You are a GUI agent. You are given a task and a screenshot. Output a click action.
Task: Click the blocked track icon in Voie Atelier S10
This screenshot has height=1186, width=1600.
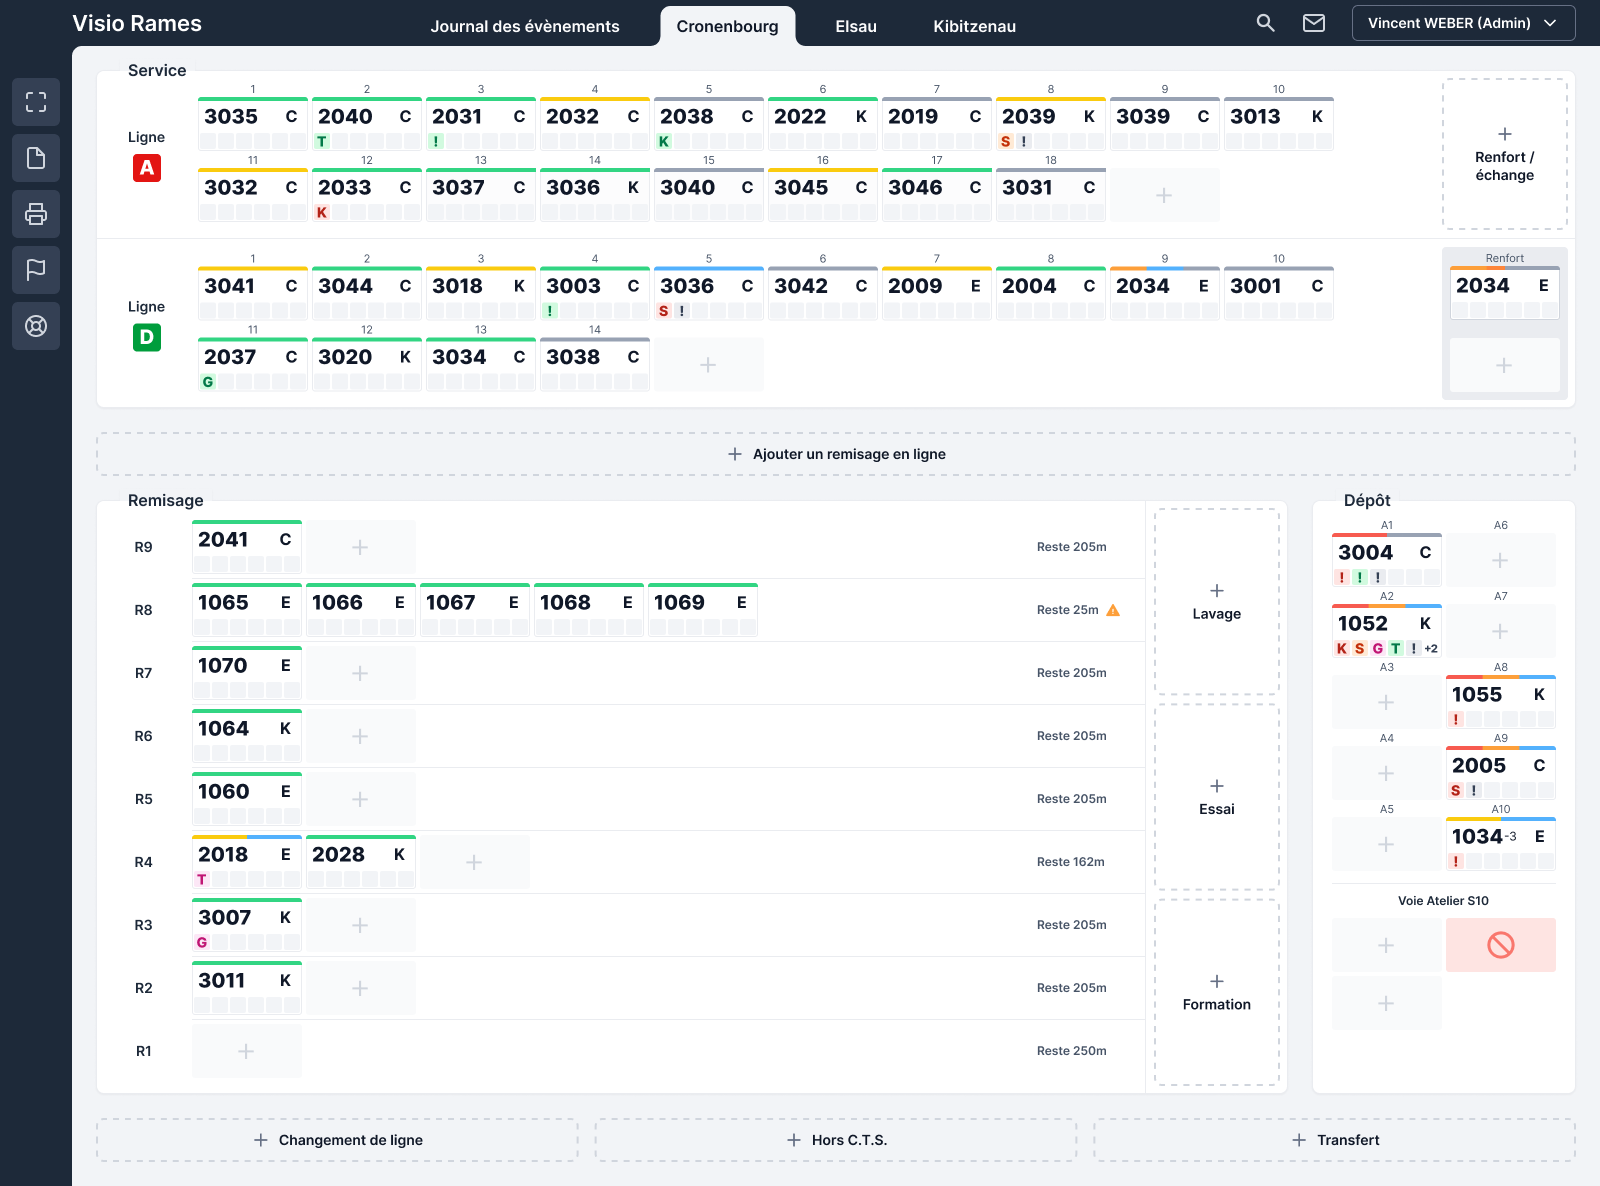(x=1501, y=945)
